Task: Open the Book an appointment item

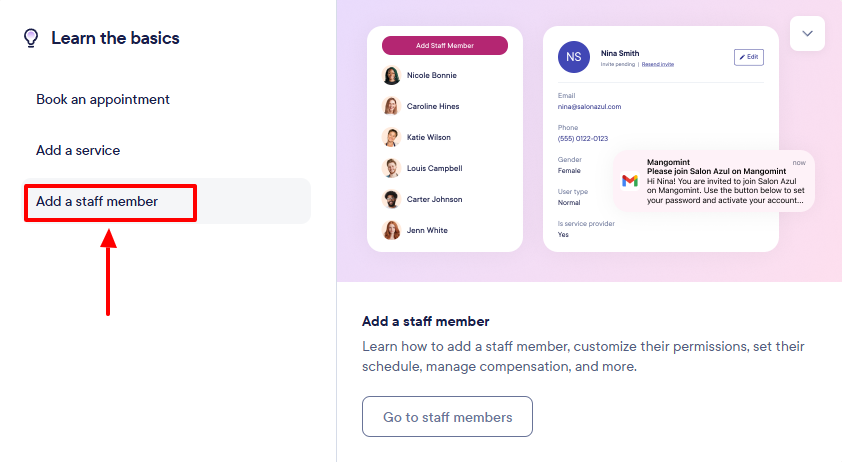Action: (103, 99)
